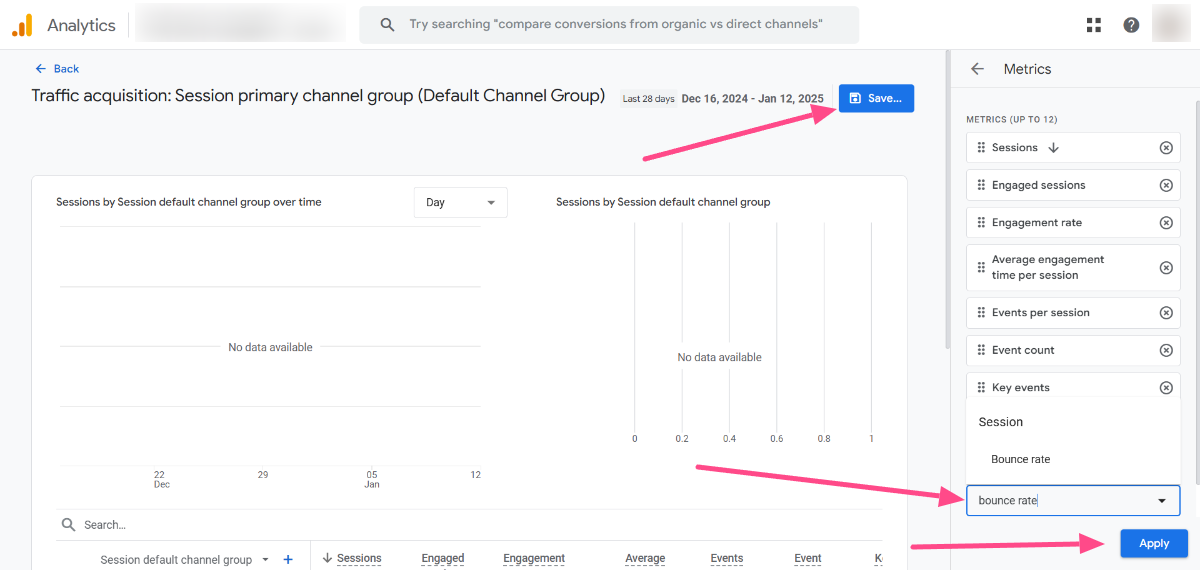This screenshot has width=1200, height=570.
Task: Remove the Key events metric
Action: pyautogui.click(x=1166, y=388)
